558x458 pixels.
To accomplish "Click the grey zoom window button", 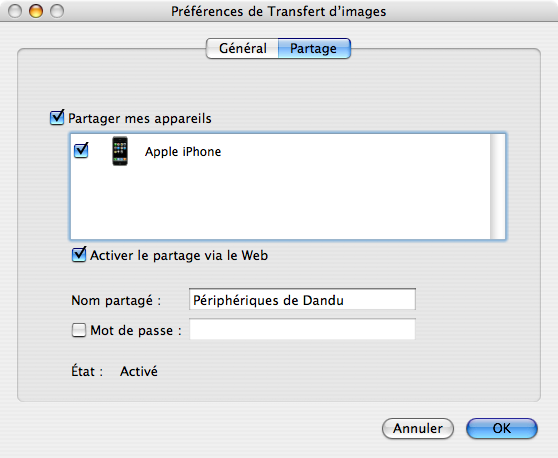I will point(57,11).
